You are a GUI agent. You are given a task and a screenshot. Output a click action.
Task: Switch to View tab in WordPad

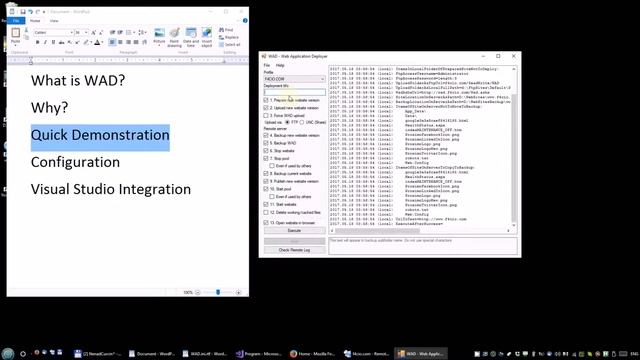pos(54,20)
